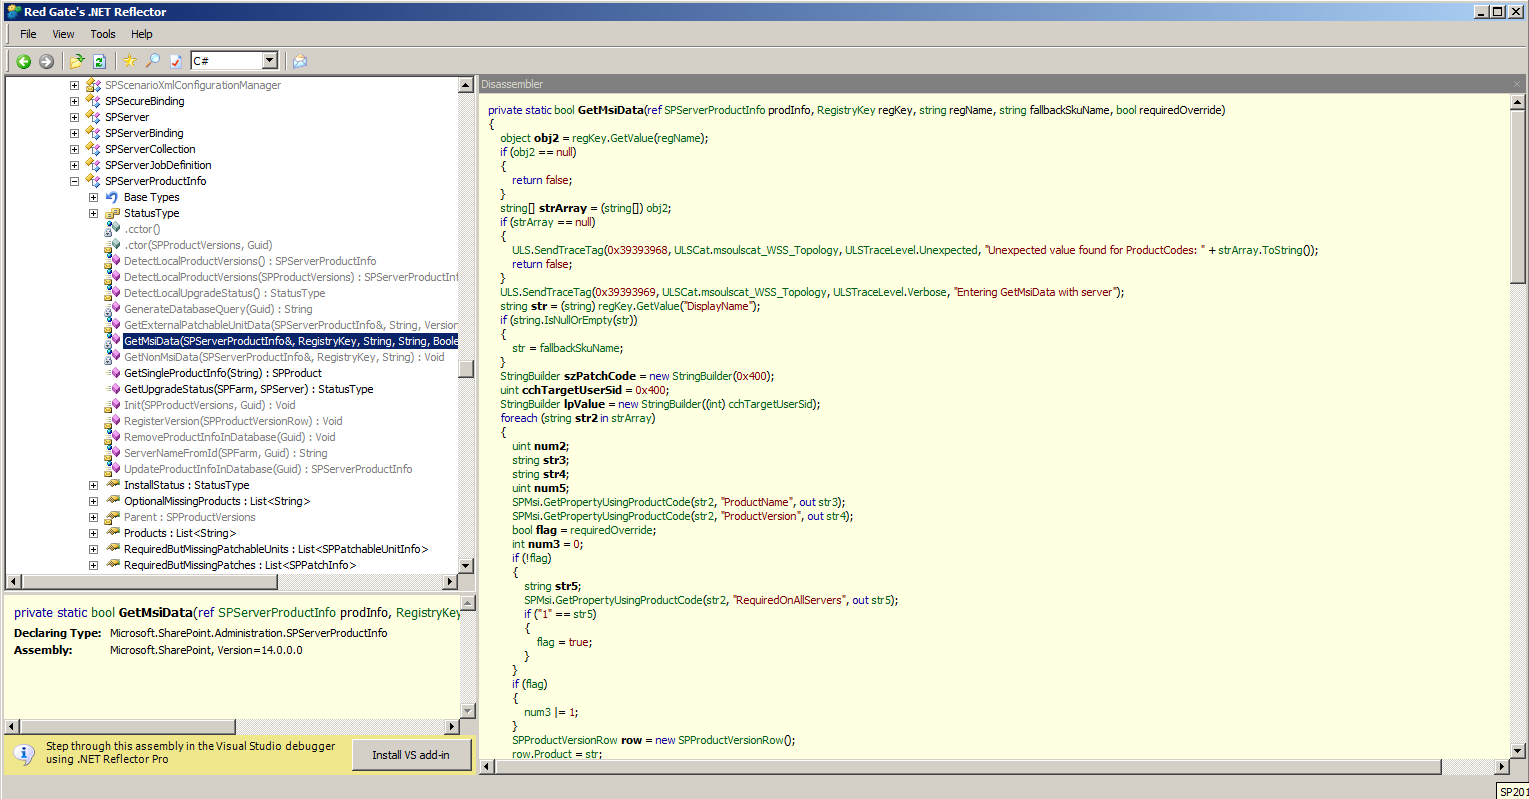Image resolution: width=1529 pixels, height=799 pixels.
Task: Collapse the SPServerProductInfo tree node
Action: [74, 181]
